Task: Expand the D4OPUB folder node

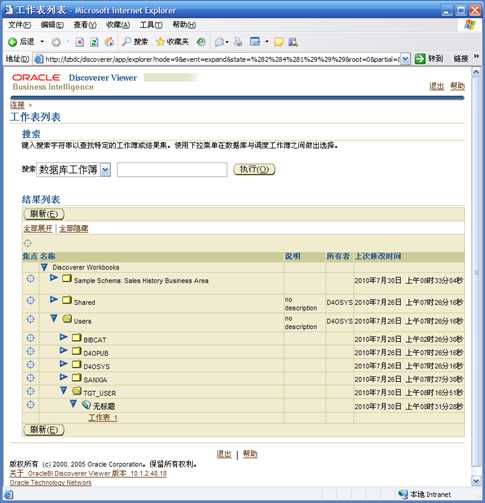Action: pos(64,350)
